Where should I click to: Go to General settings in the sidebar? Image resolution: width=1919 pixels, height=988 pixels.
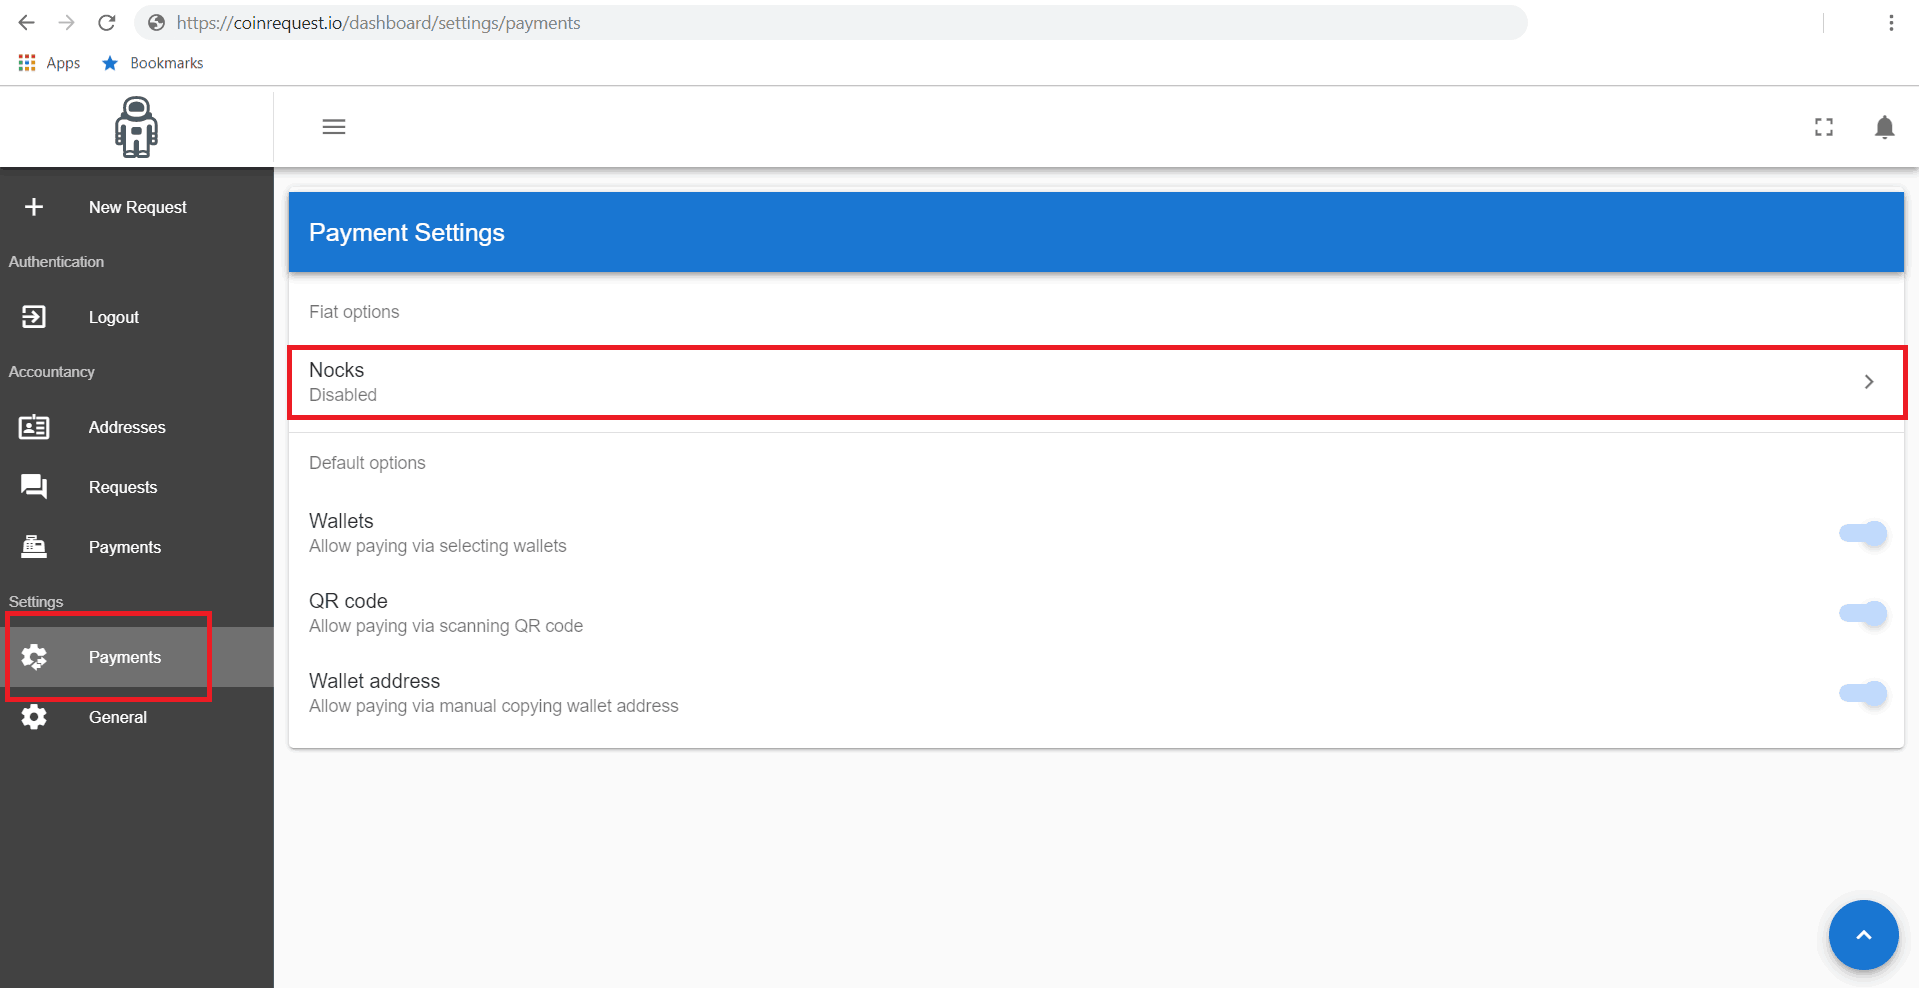pyautogui.click(x=117, y=717)
